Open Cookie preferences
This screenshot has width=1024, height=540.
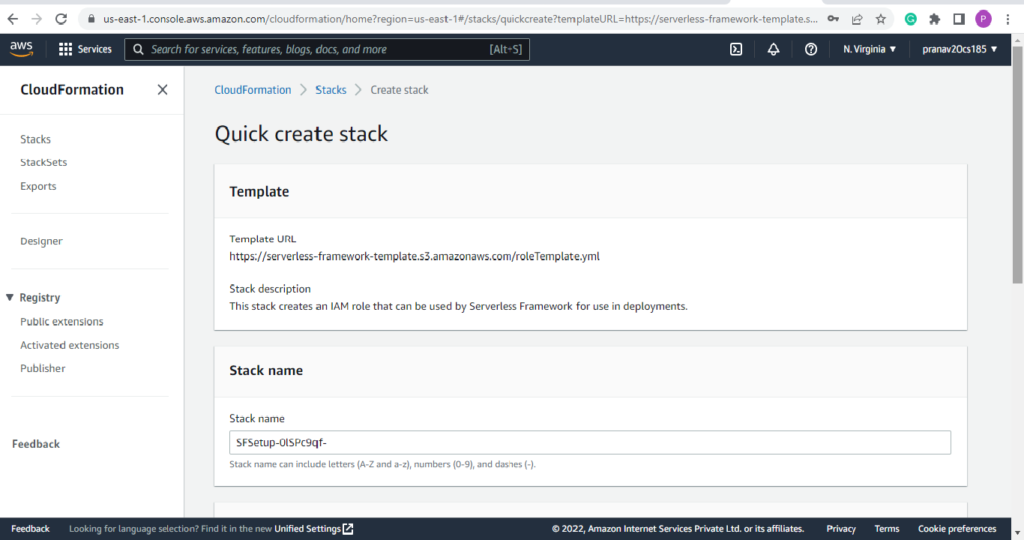click(957, 529)
